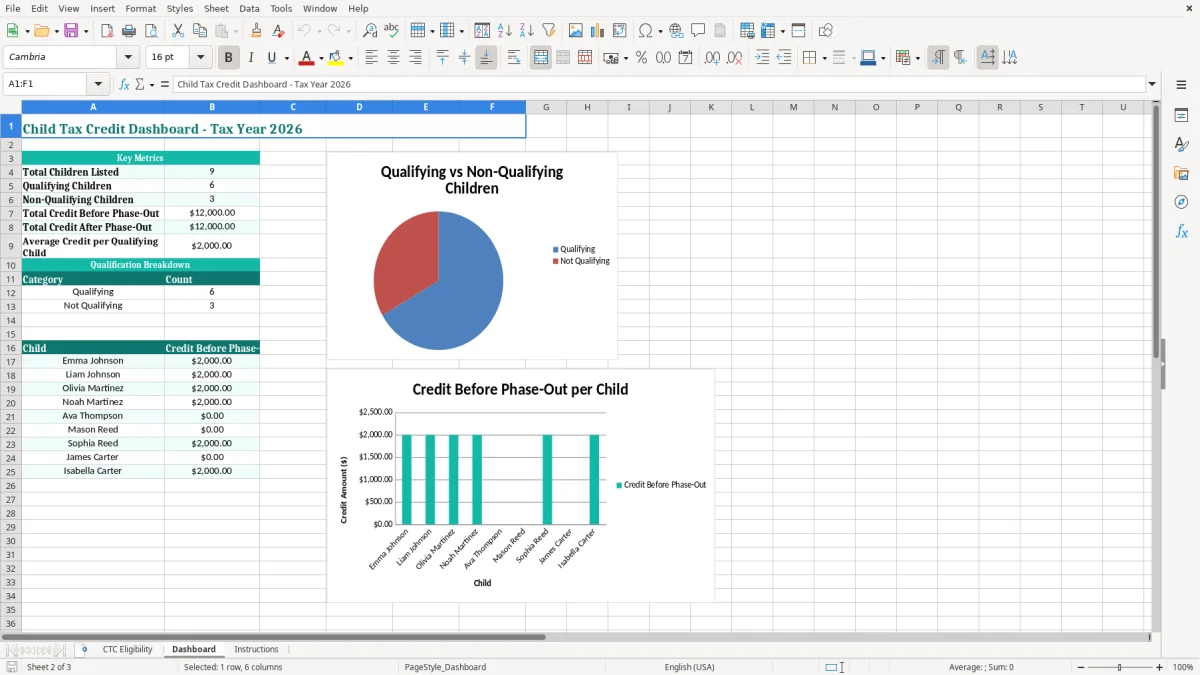Copy the selection via toolbar icon

pos(200,31)
